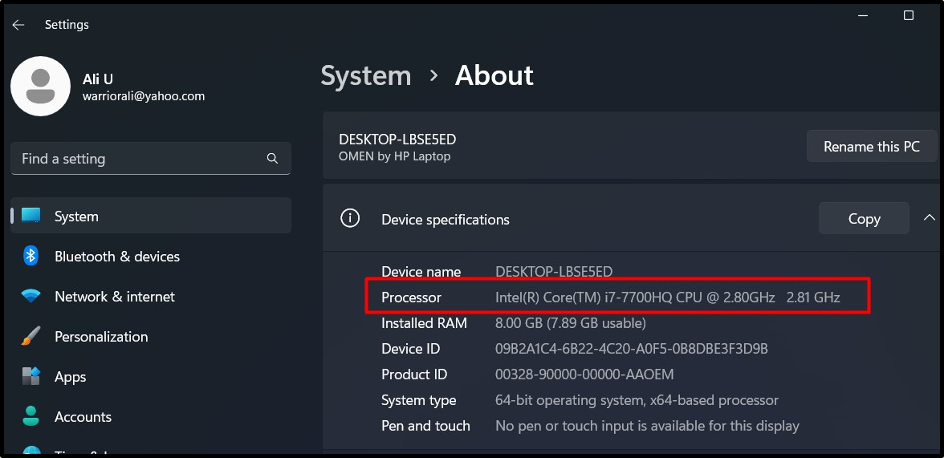Click the search magnifier icon
The width and height of the screenshot is (944, 458).
point(272,159)
